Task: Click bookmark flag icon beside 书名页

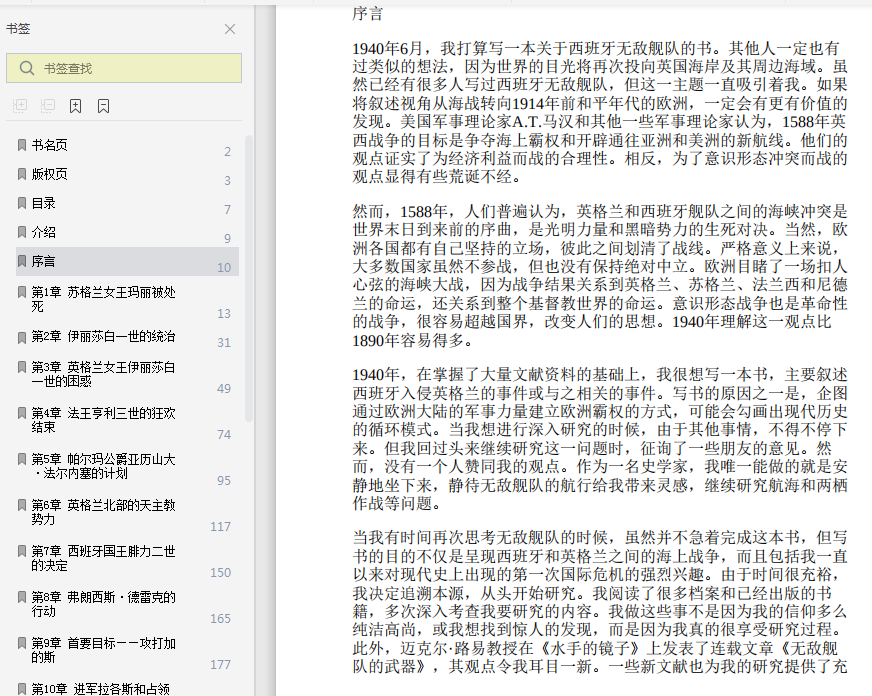Action: point(22,145)
